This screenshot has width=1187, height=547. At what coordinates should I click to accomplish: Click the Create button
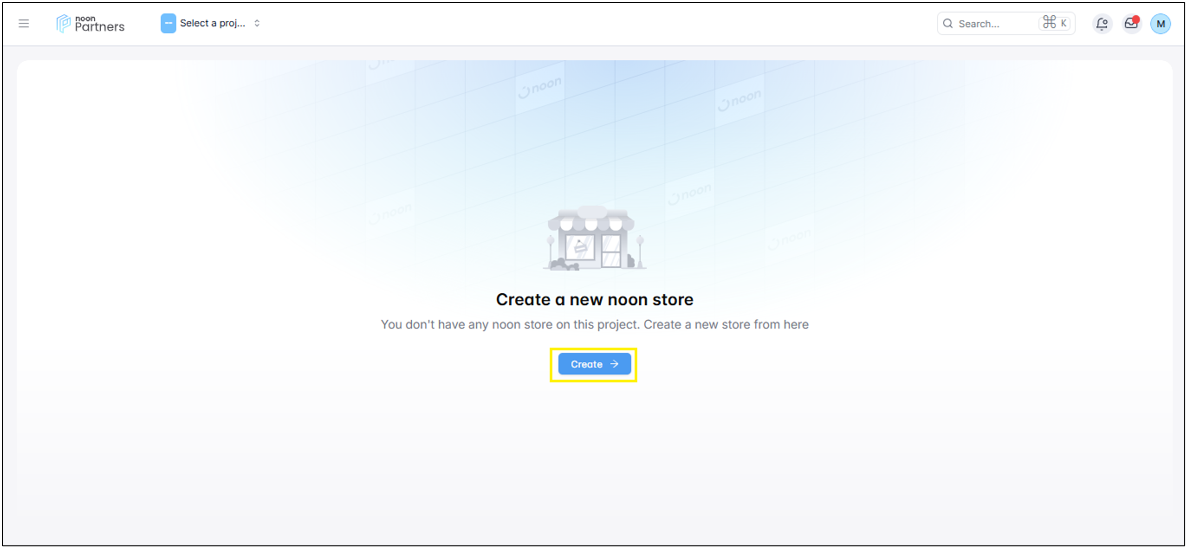(594, 364)
